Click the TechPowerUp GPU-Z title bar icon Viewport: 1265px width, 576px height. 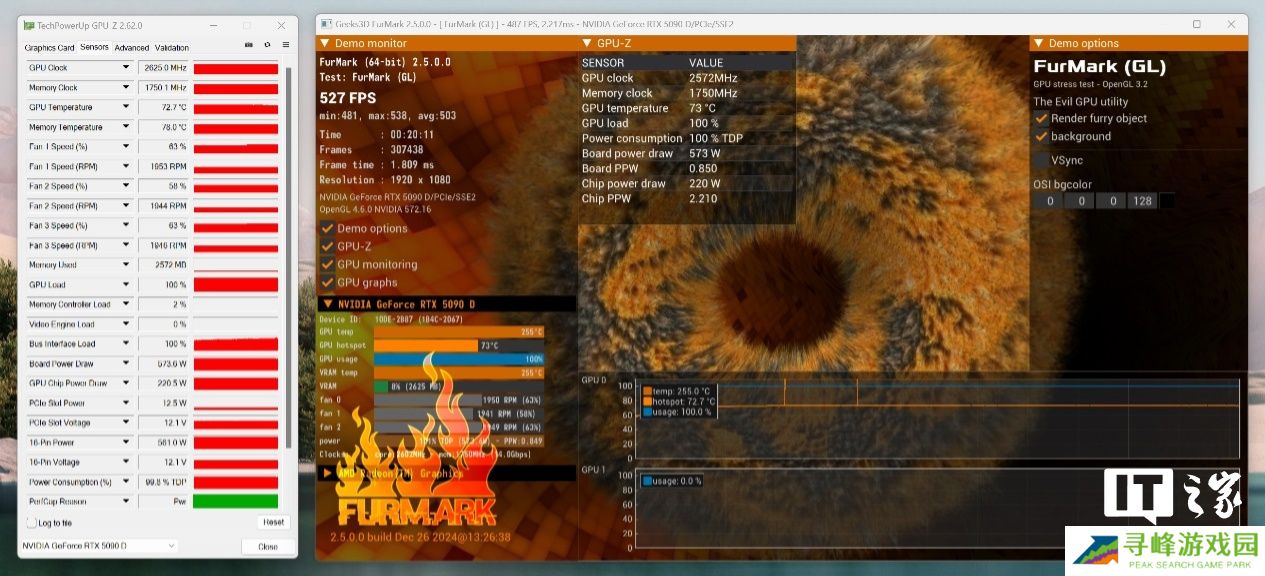click(29, 25)
